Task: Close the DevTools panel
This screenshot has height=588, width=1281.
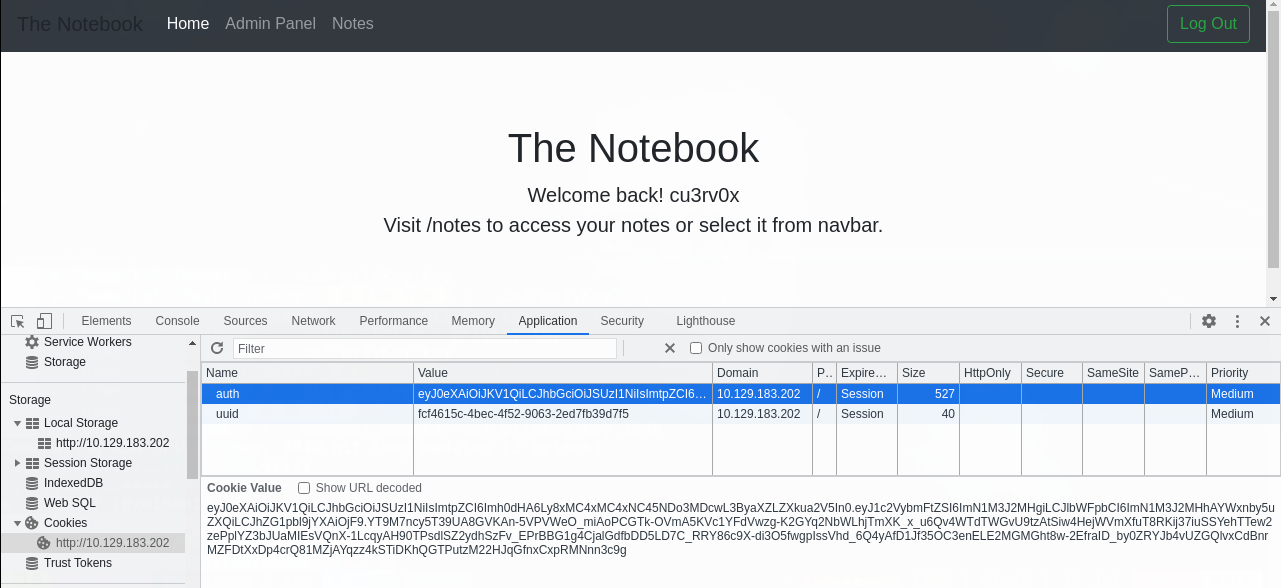Action: click(1265, 321)
